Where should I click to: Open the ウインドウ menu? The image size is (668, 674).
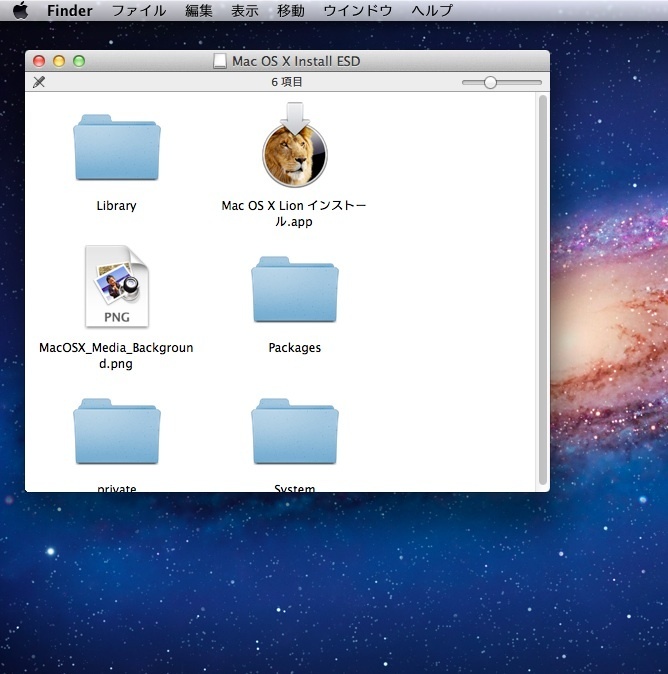[x=358, y=11]
